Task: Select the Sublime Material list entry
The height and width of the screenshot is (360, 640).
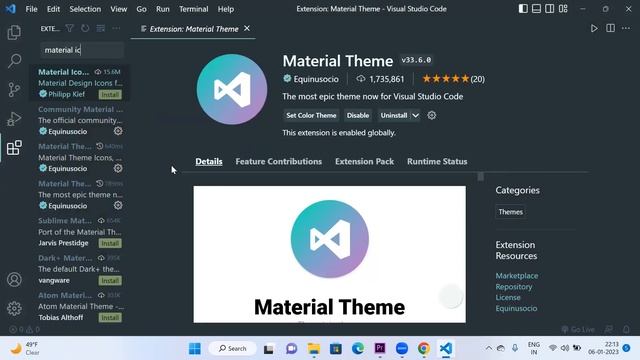Action: pyautogui.click(x=80, y=232)
